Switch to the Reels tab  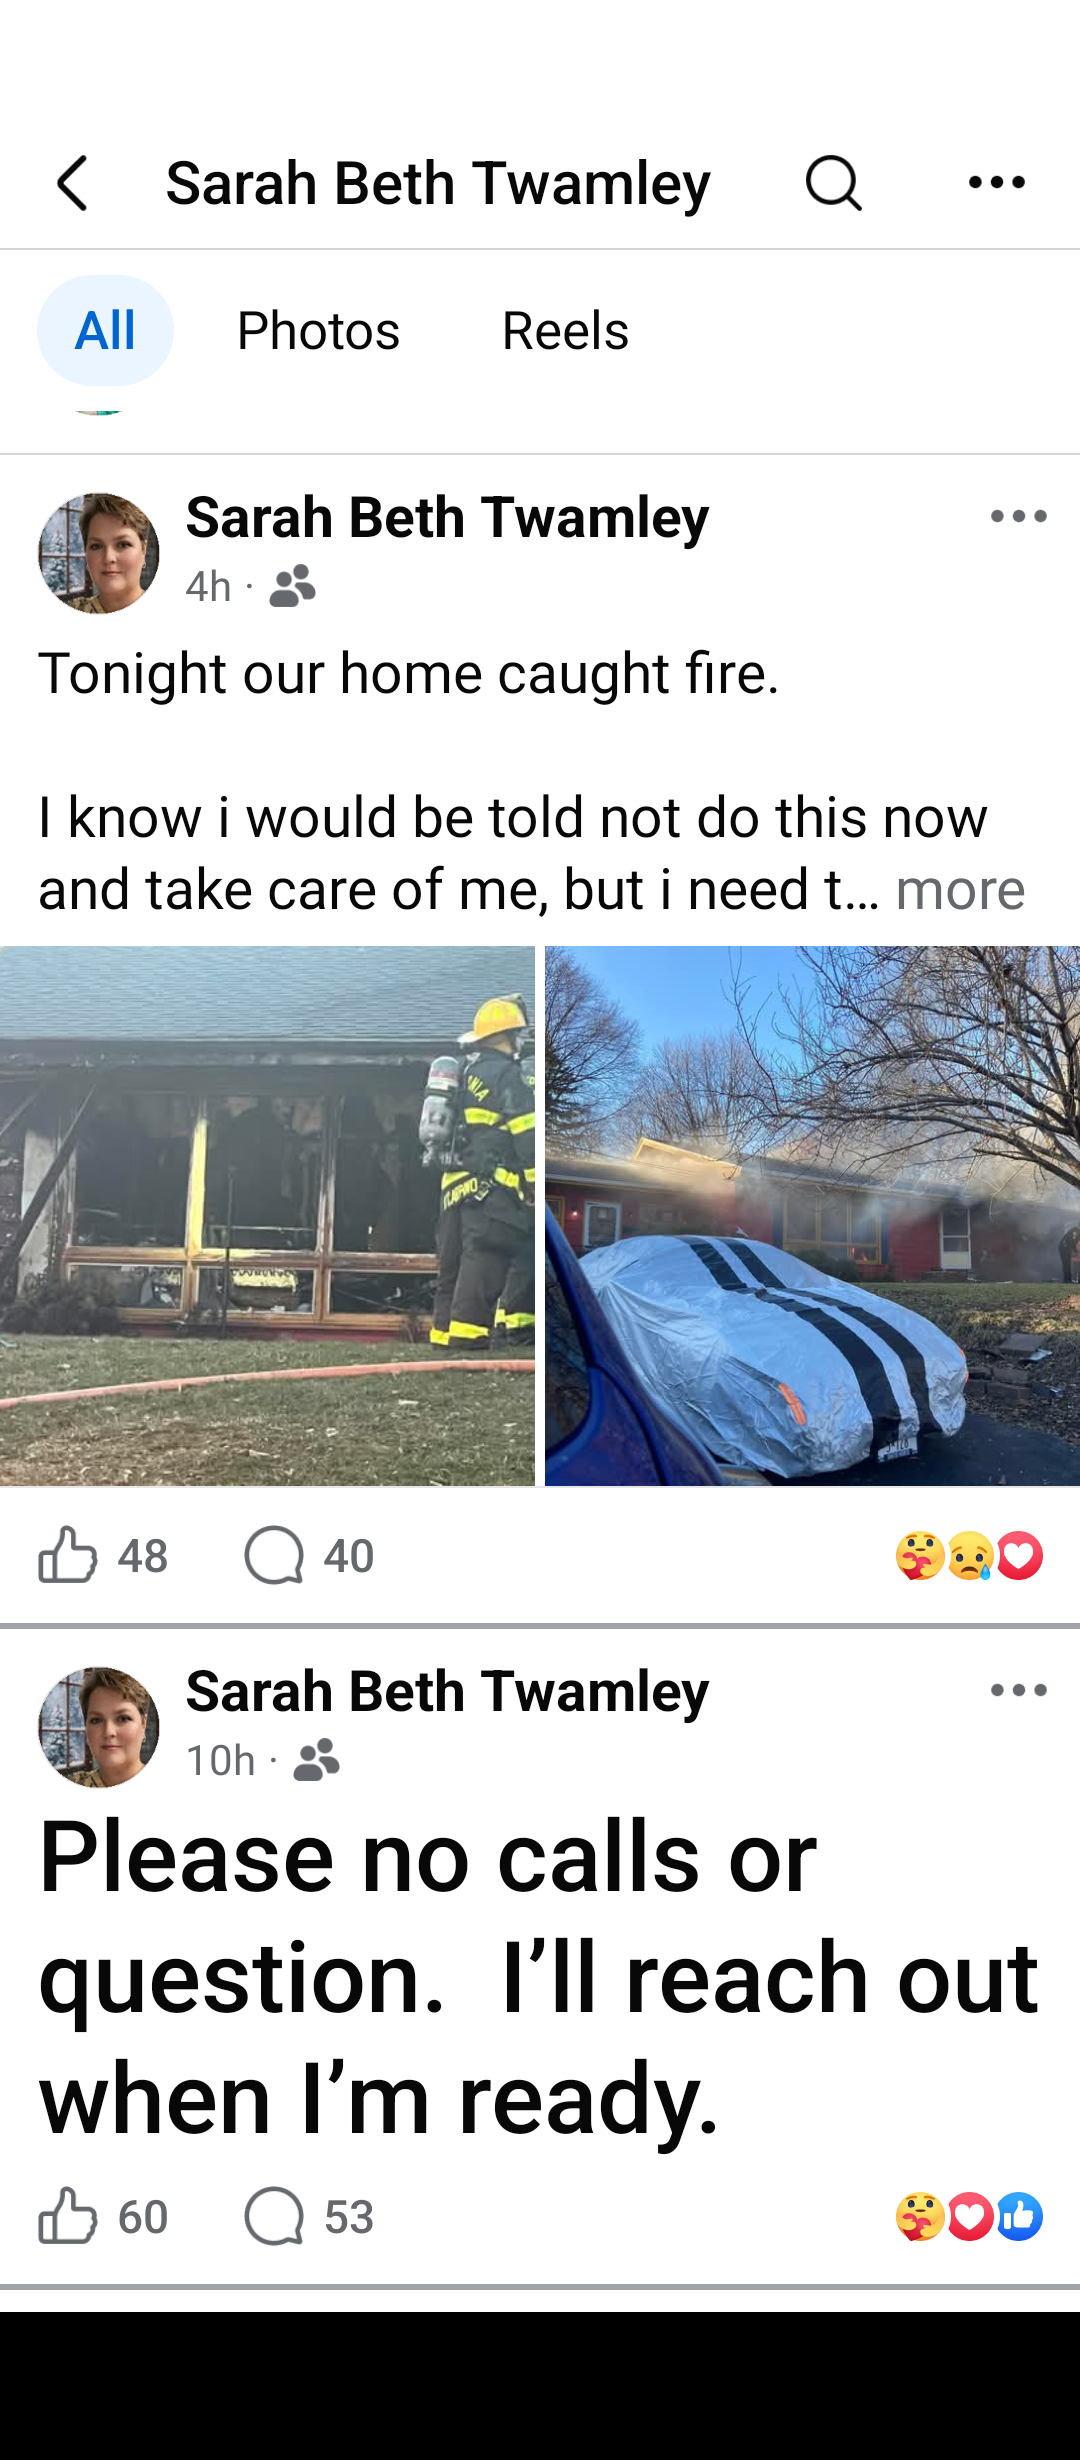[565, 330]
